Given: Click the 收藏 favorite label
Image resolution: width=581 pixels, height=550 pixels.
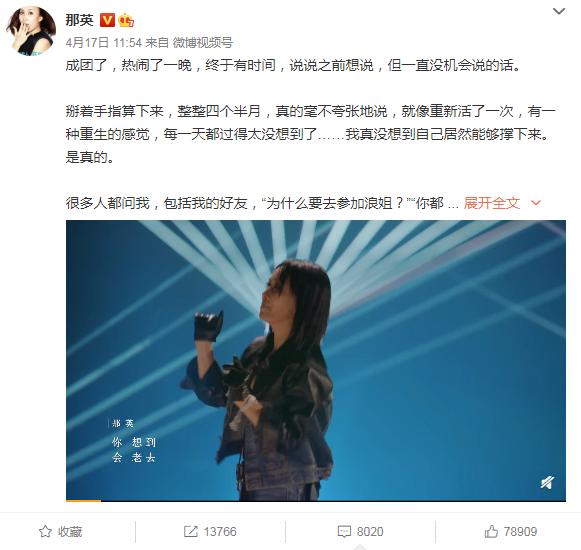Looking at the screenshot, I should pyautogui.click(x=70, y=532).
